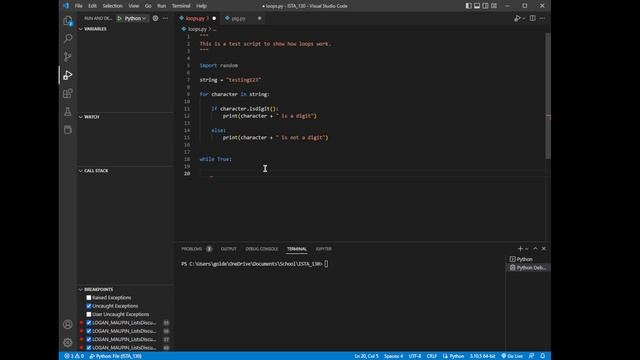
Task: Open the Edit menu
Action: (x=92, y=6)
